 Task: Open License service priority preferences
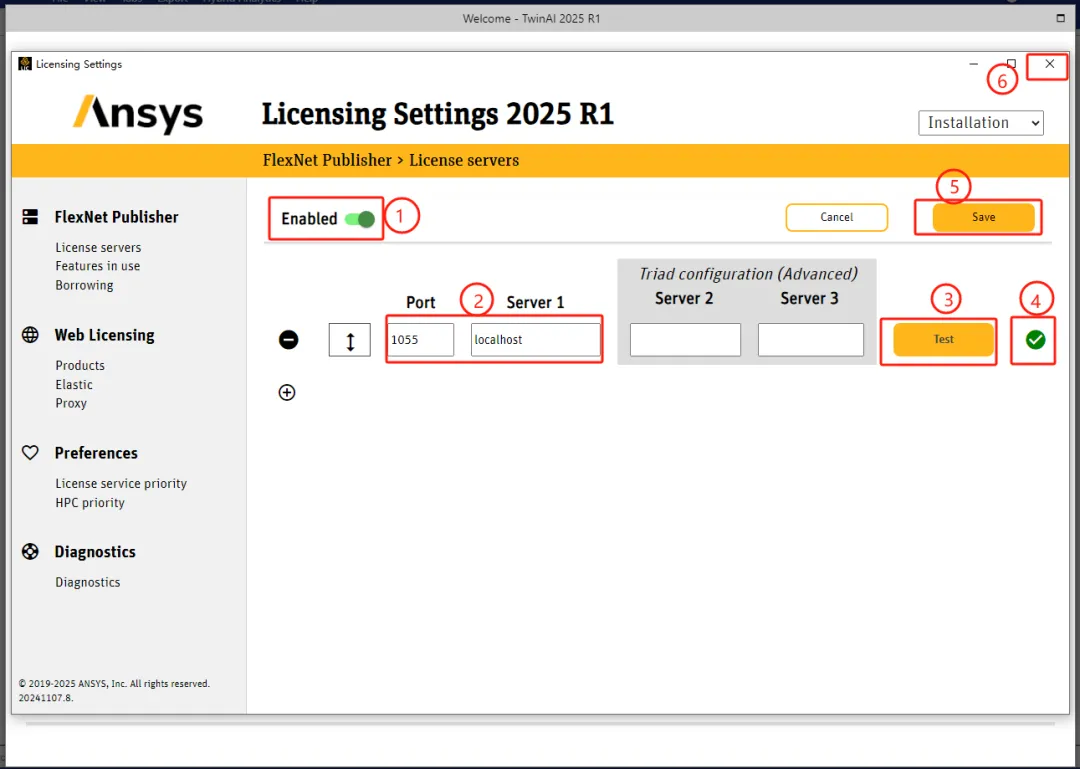pos(121,484)
